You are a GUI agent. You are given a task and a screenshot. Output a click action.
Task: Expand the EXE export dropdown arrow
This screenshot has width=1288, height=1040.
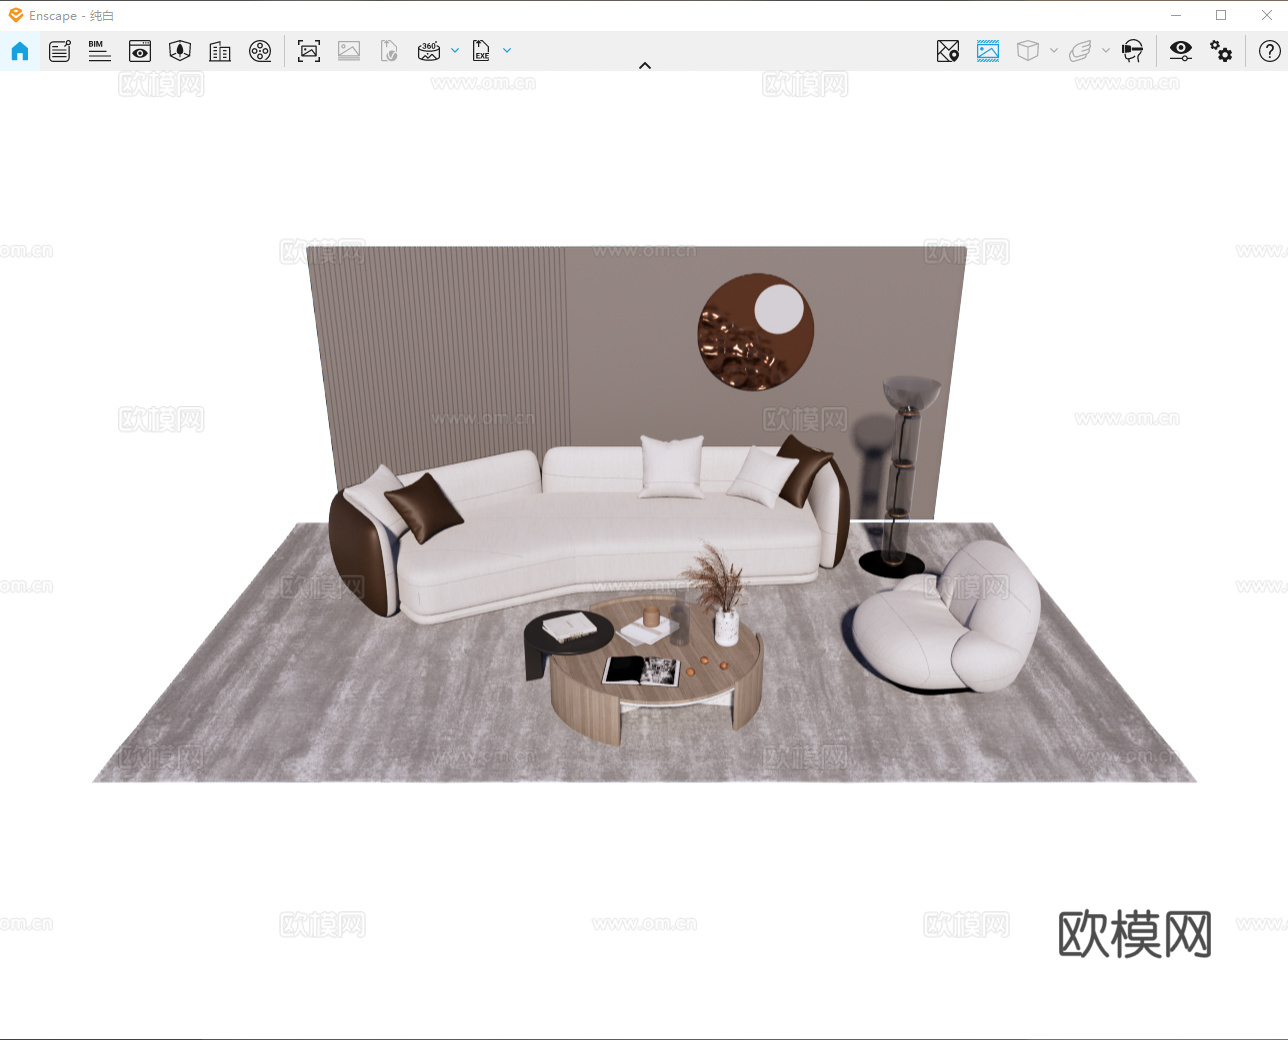pos(507,50)
